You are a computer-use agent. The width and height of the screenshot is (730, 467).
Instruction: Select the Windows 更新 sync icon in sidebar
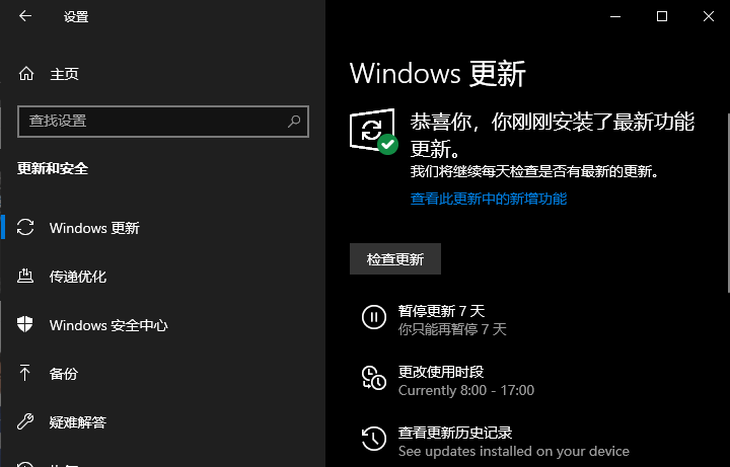(25, 228)
